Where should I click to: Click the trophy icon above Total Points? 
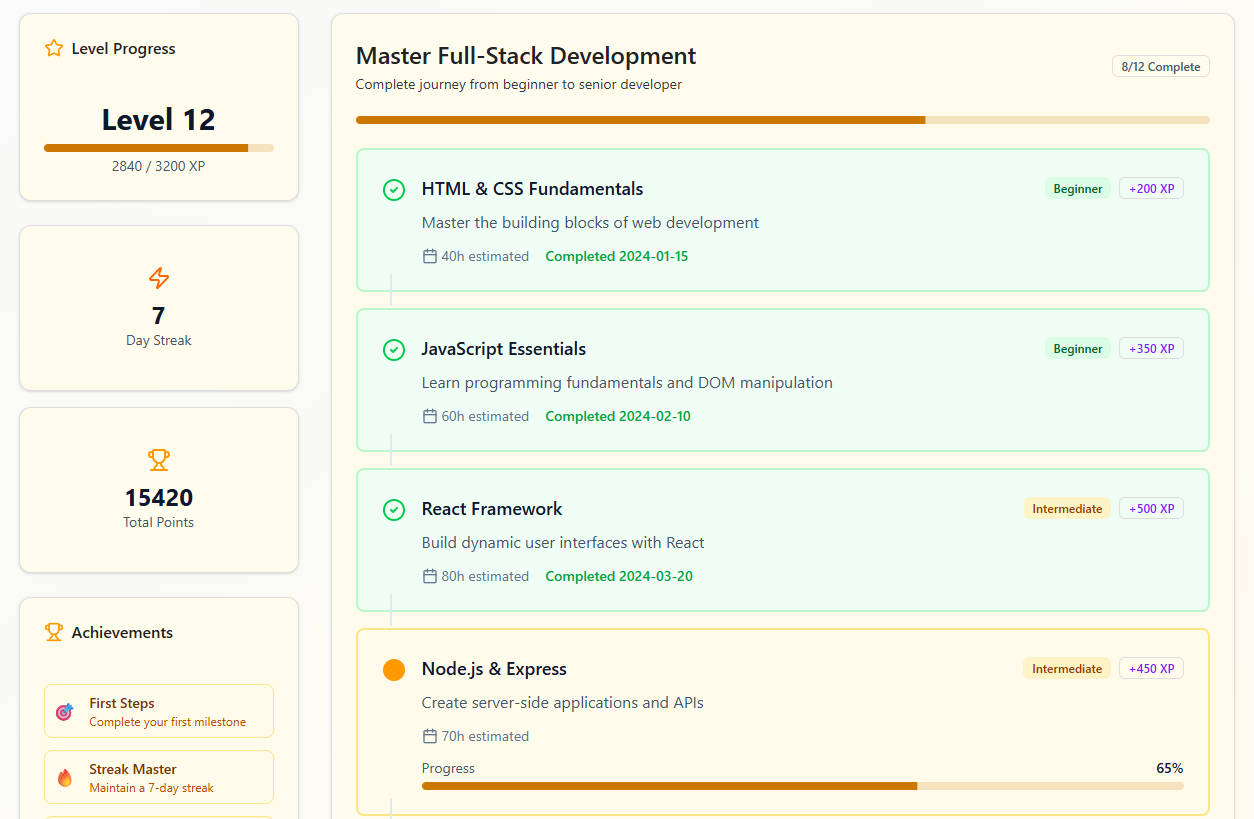point(158,460)
